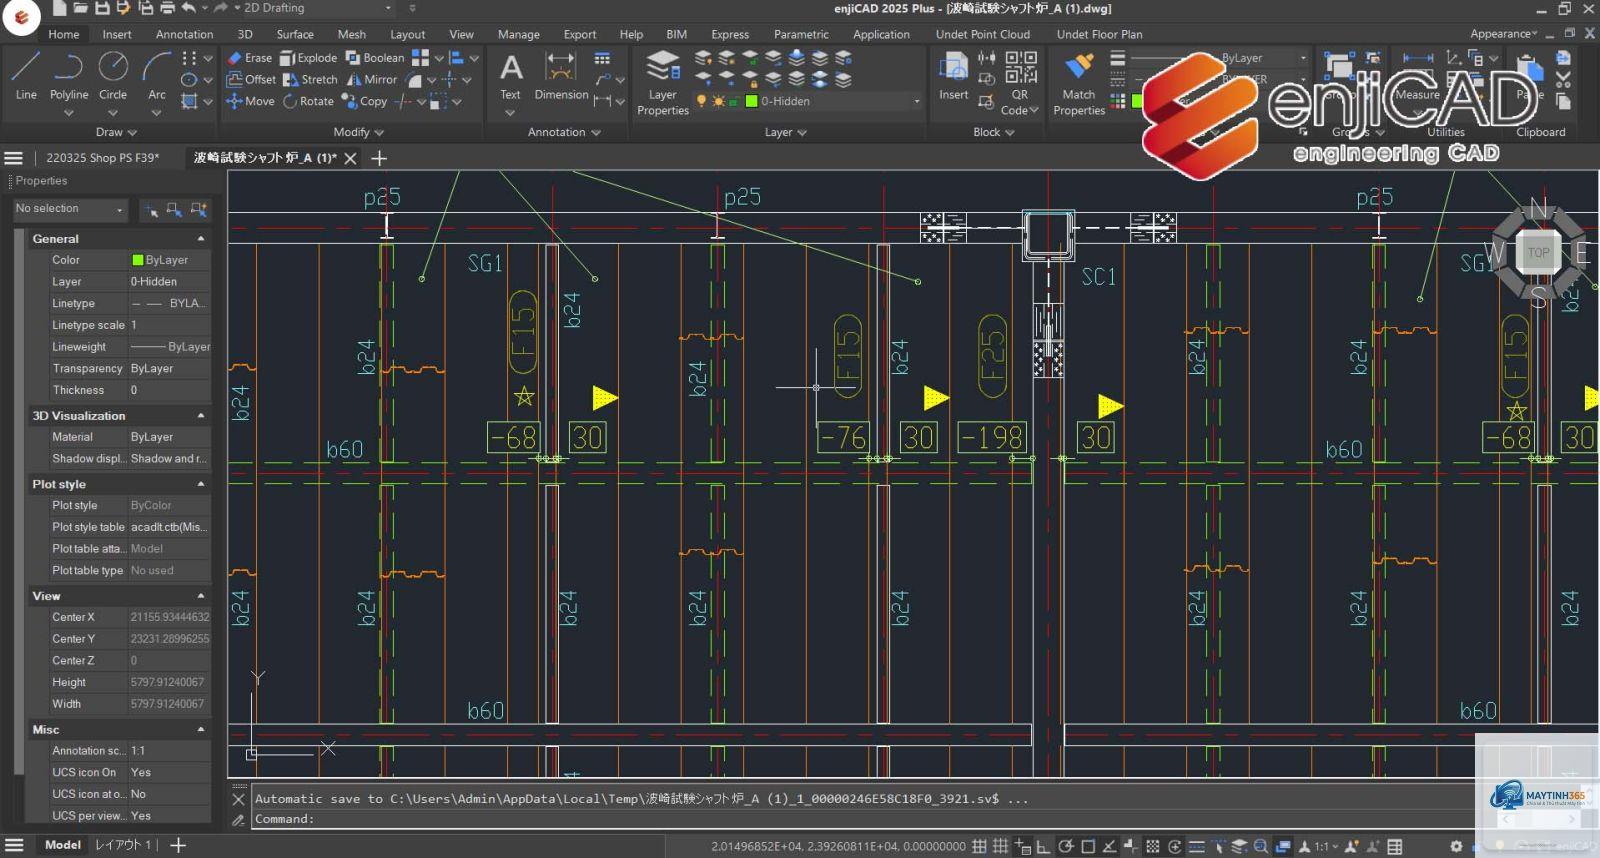Screen dimensions: 1600x858
Task: Click the Match Properties brush
Action: [x=1079, y=83]
